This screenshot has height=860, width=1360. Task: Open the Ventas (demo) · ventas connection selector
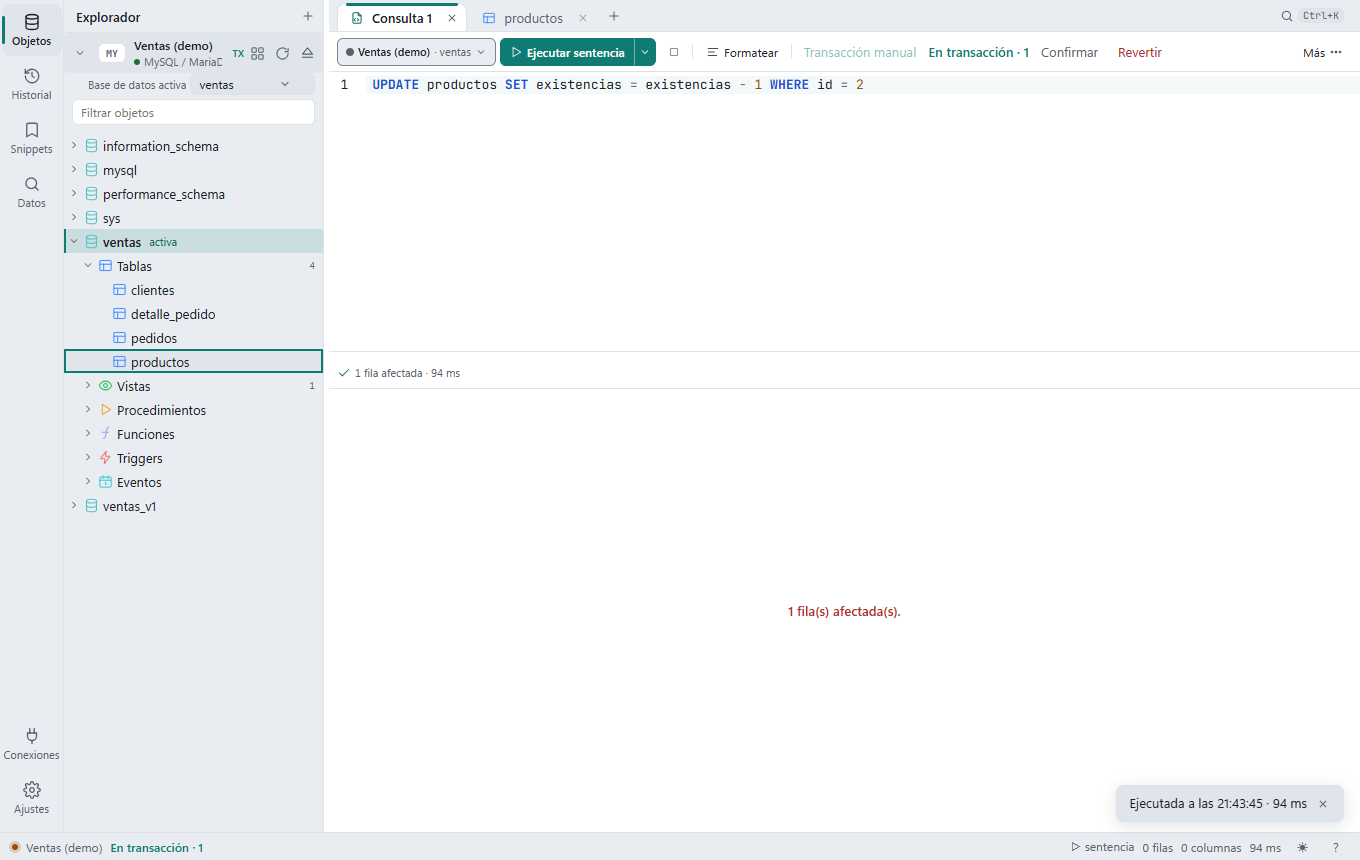pos(416,52)
